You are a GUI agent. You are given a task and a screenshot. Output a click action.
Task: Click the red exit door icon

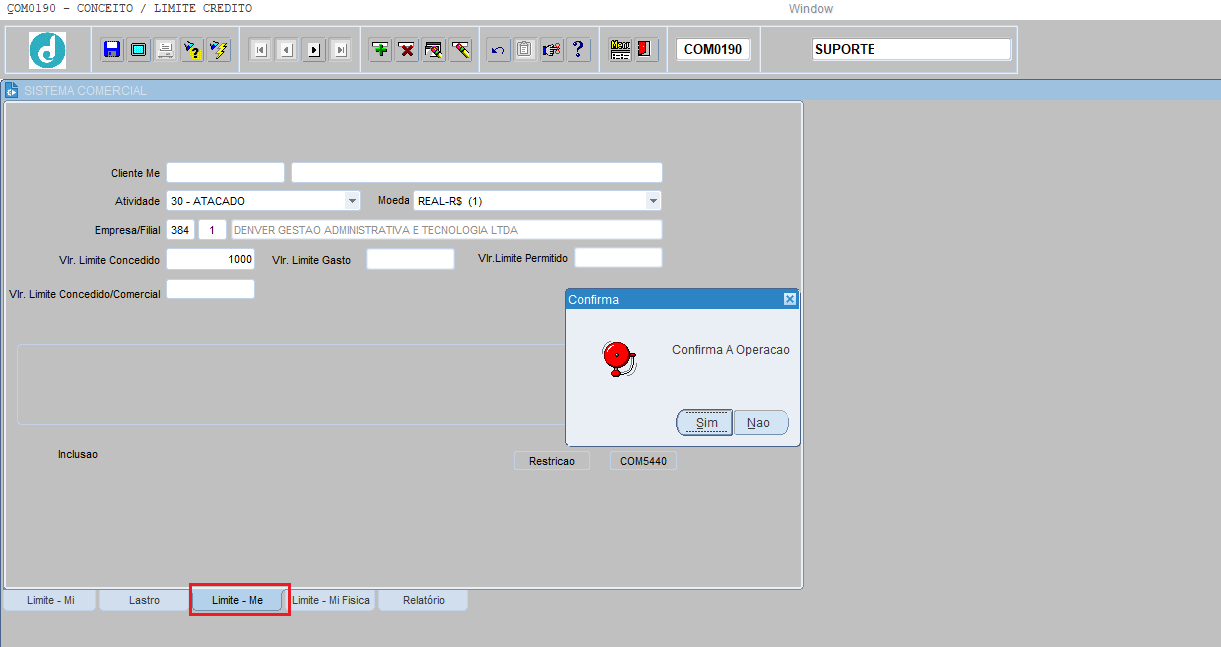point(646,49)
